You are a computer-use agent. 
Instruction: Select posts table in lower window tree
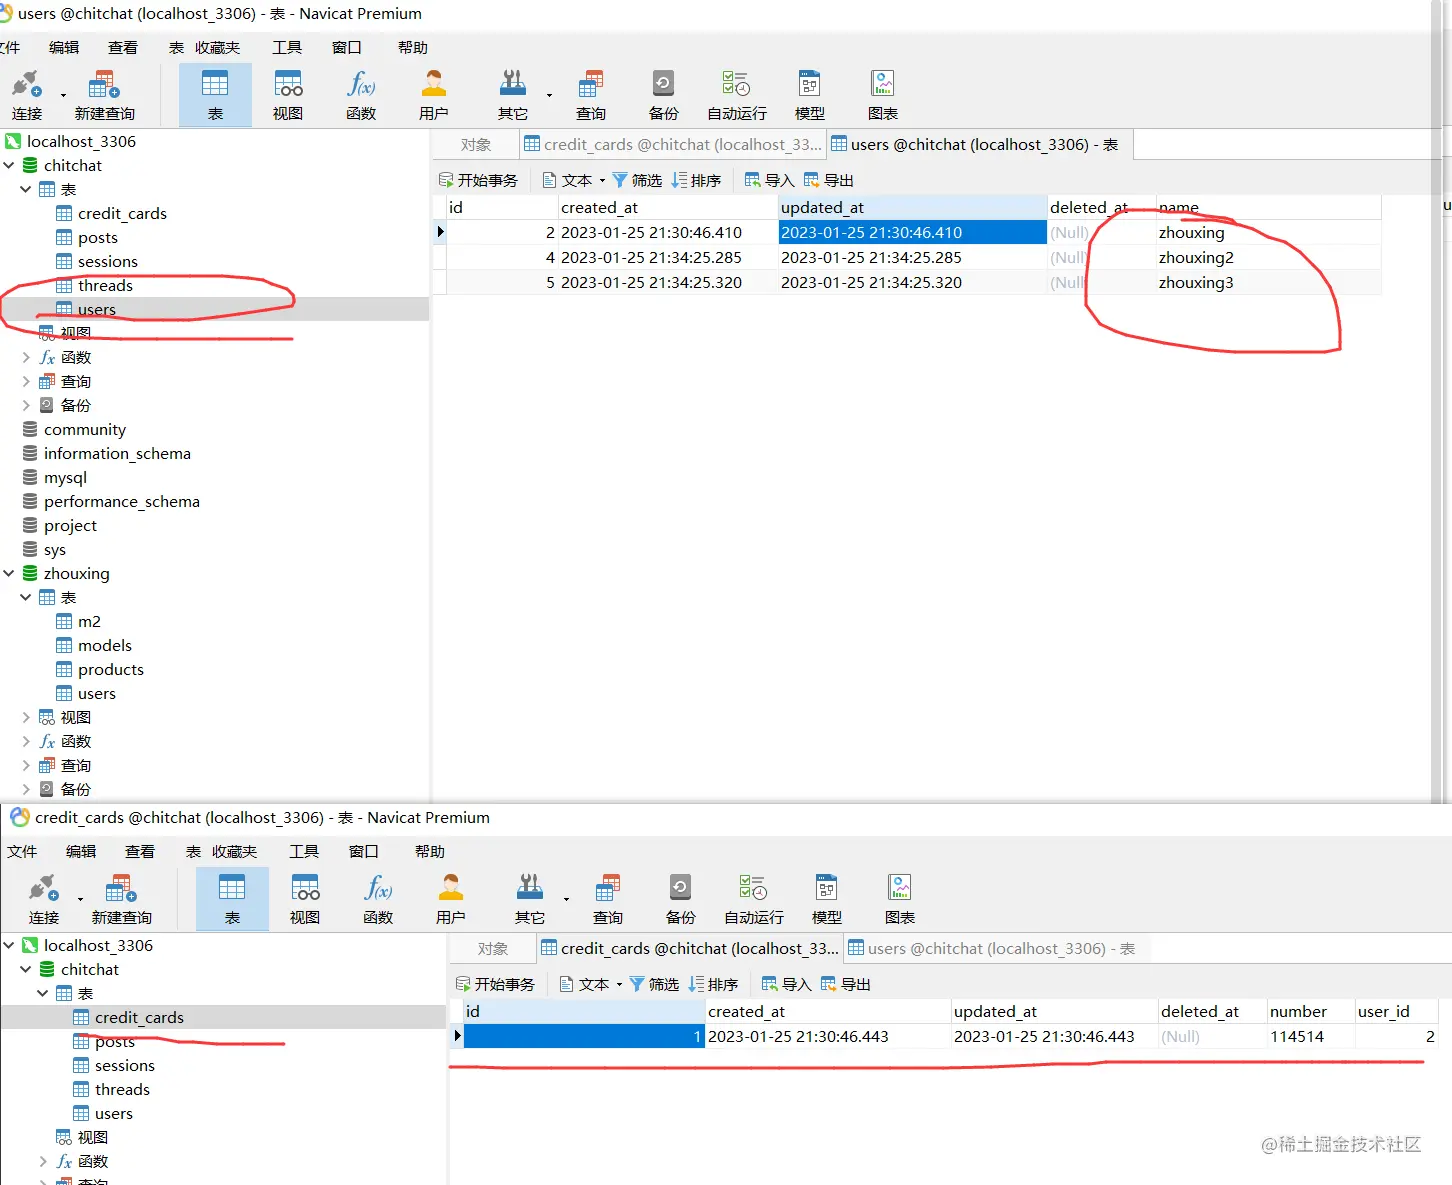[115, 1041]
